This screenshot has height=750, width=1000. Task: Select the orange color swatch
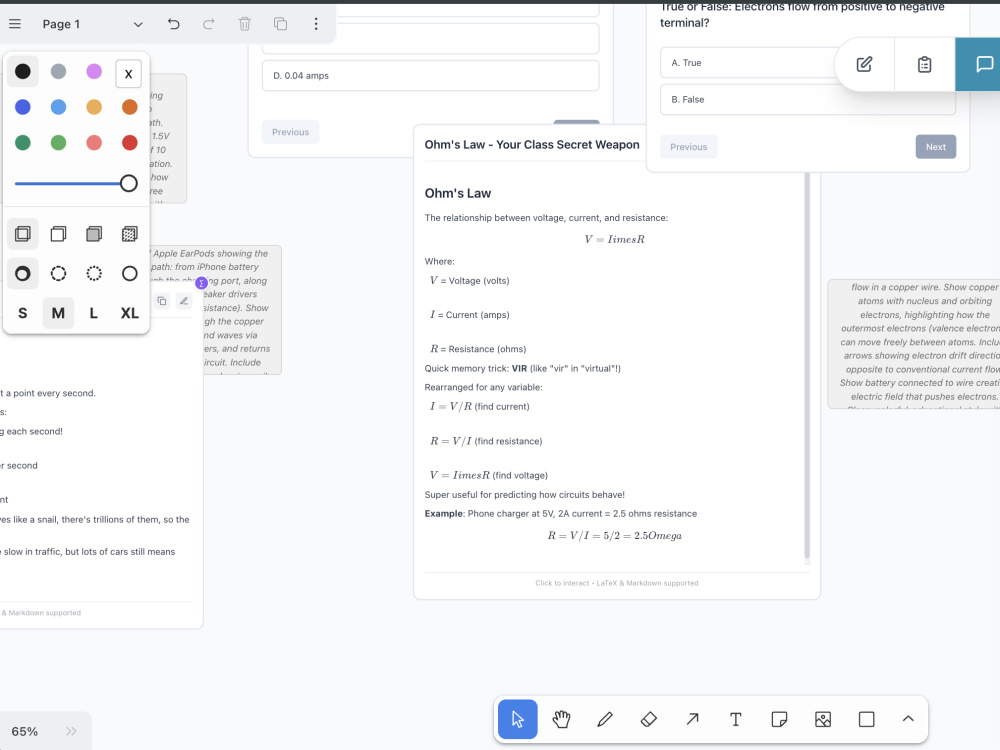click(x=129, y=107)
